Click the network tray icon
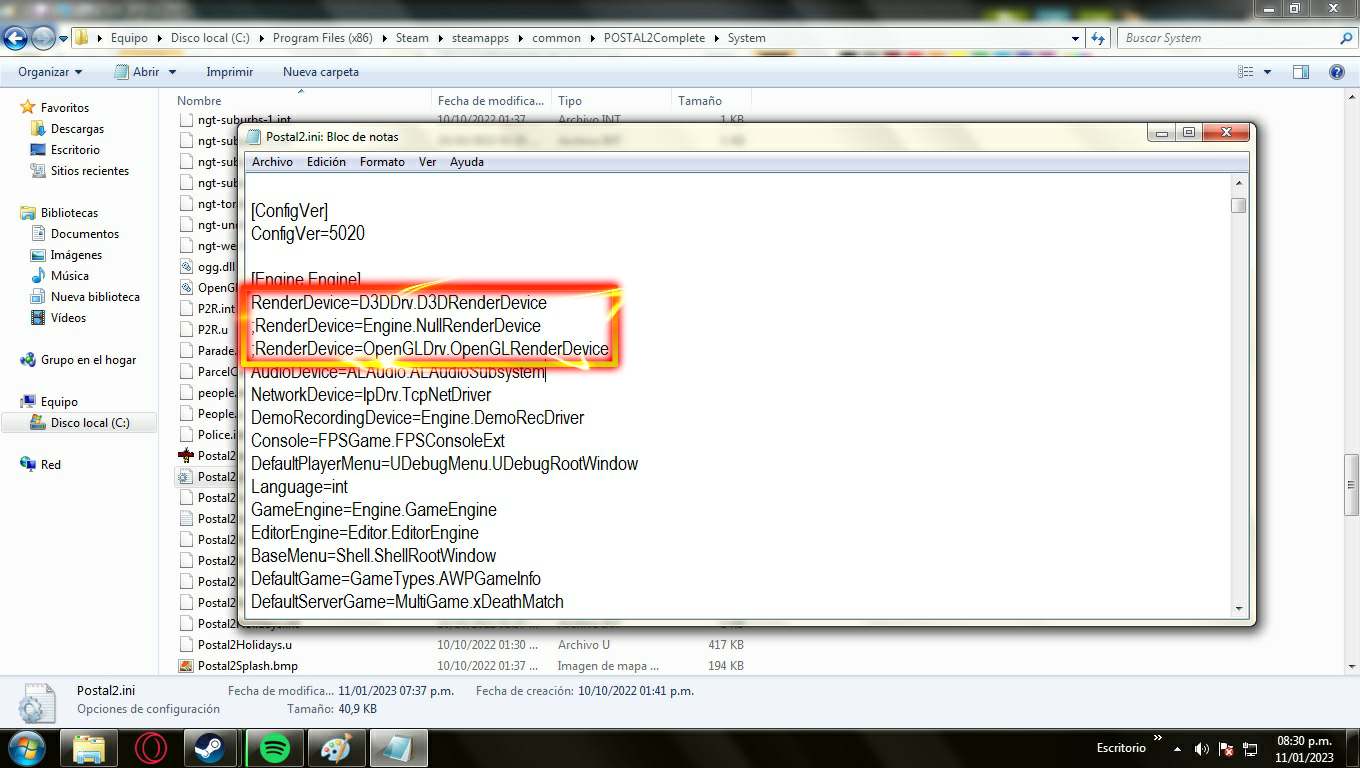This screenshot has width=1360, height=768. pos(1250,749)
